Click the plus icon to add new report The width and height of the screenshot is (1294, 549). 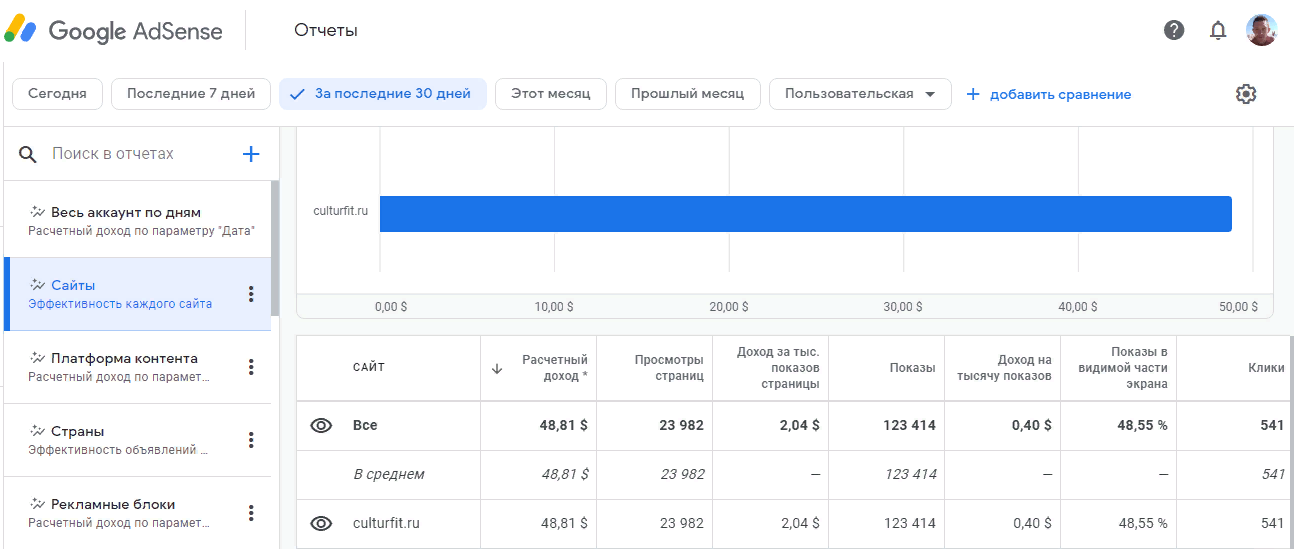pos(251,154)
